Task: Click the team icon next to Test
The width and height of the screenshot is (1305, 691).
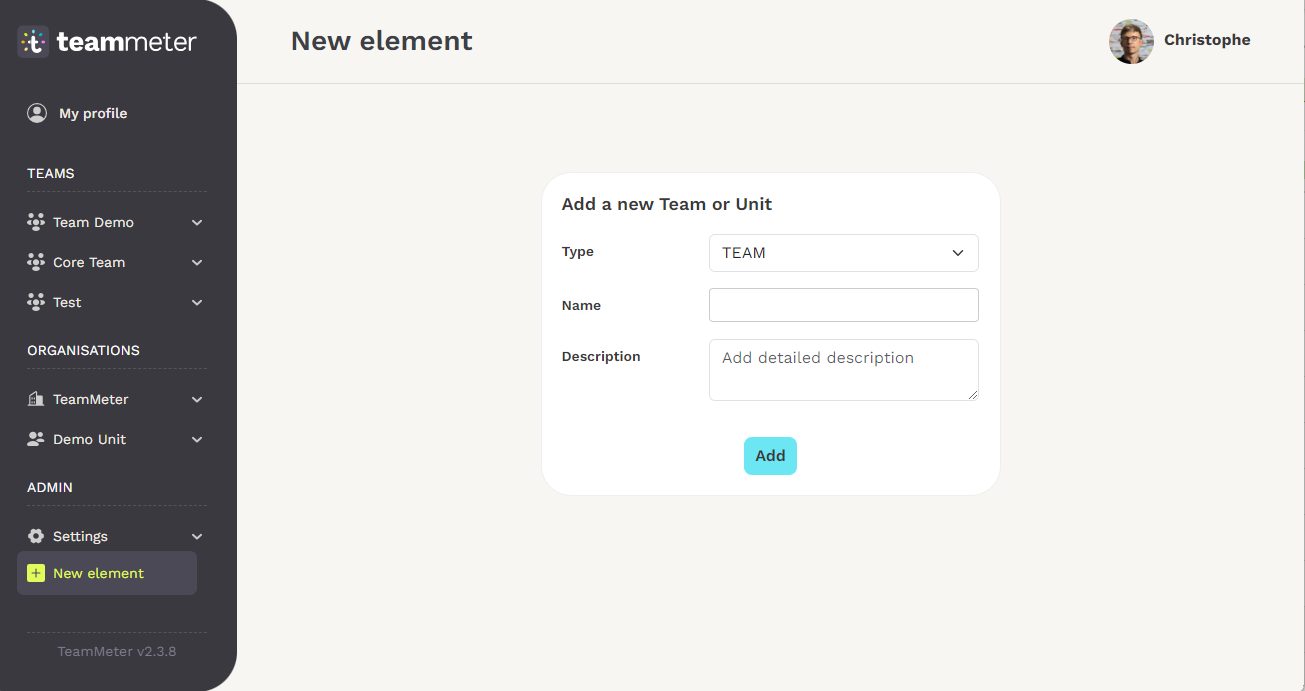Action: coord(36,302)
